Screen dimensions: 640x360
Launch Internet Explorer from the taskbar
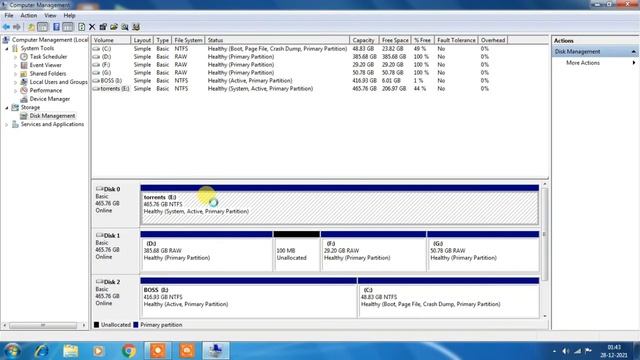(x=41, y=351)
